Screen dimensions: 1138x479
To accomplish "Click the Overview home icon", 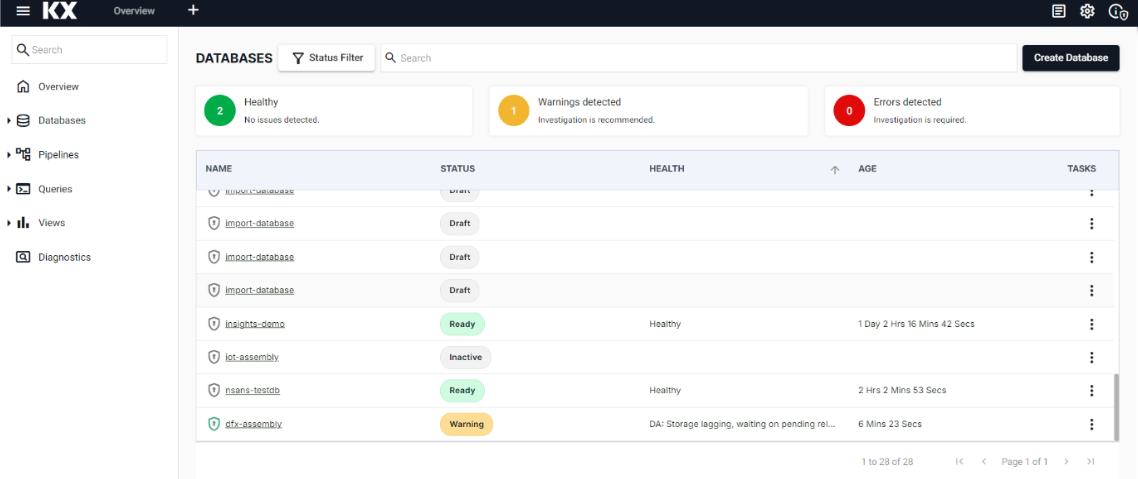I will point(22,86).
